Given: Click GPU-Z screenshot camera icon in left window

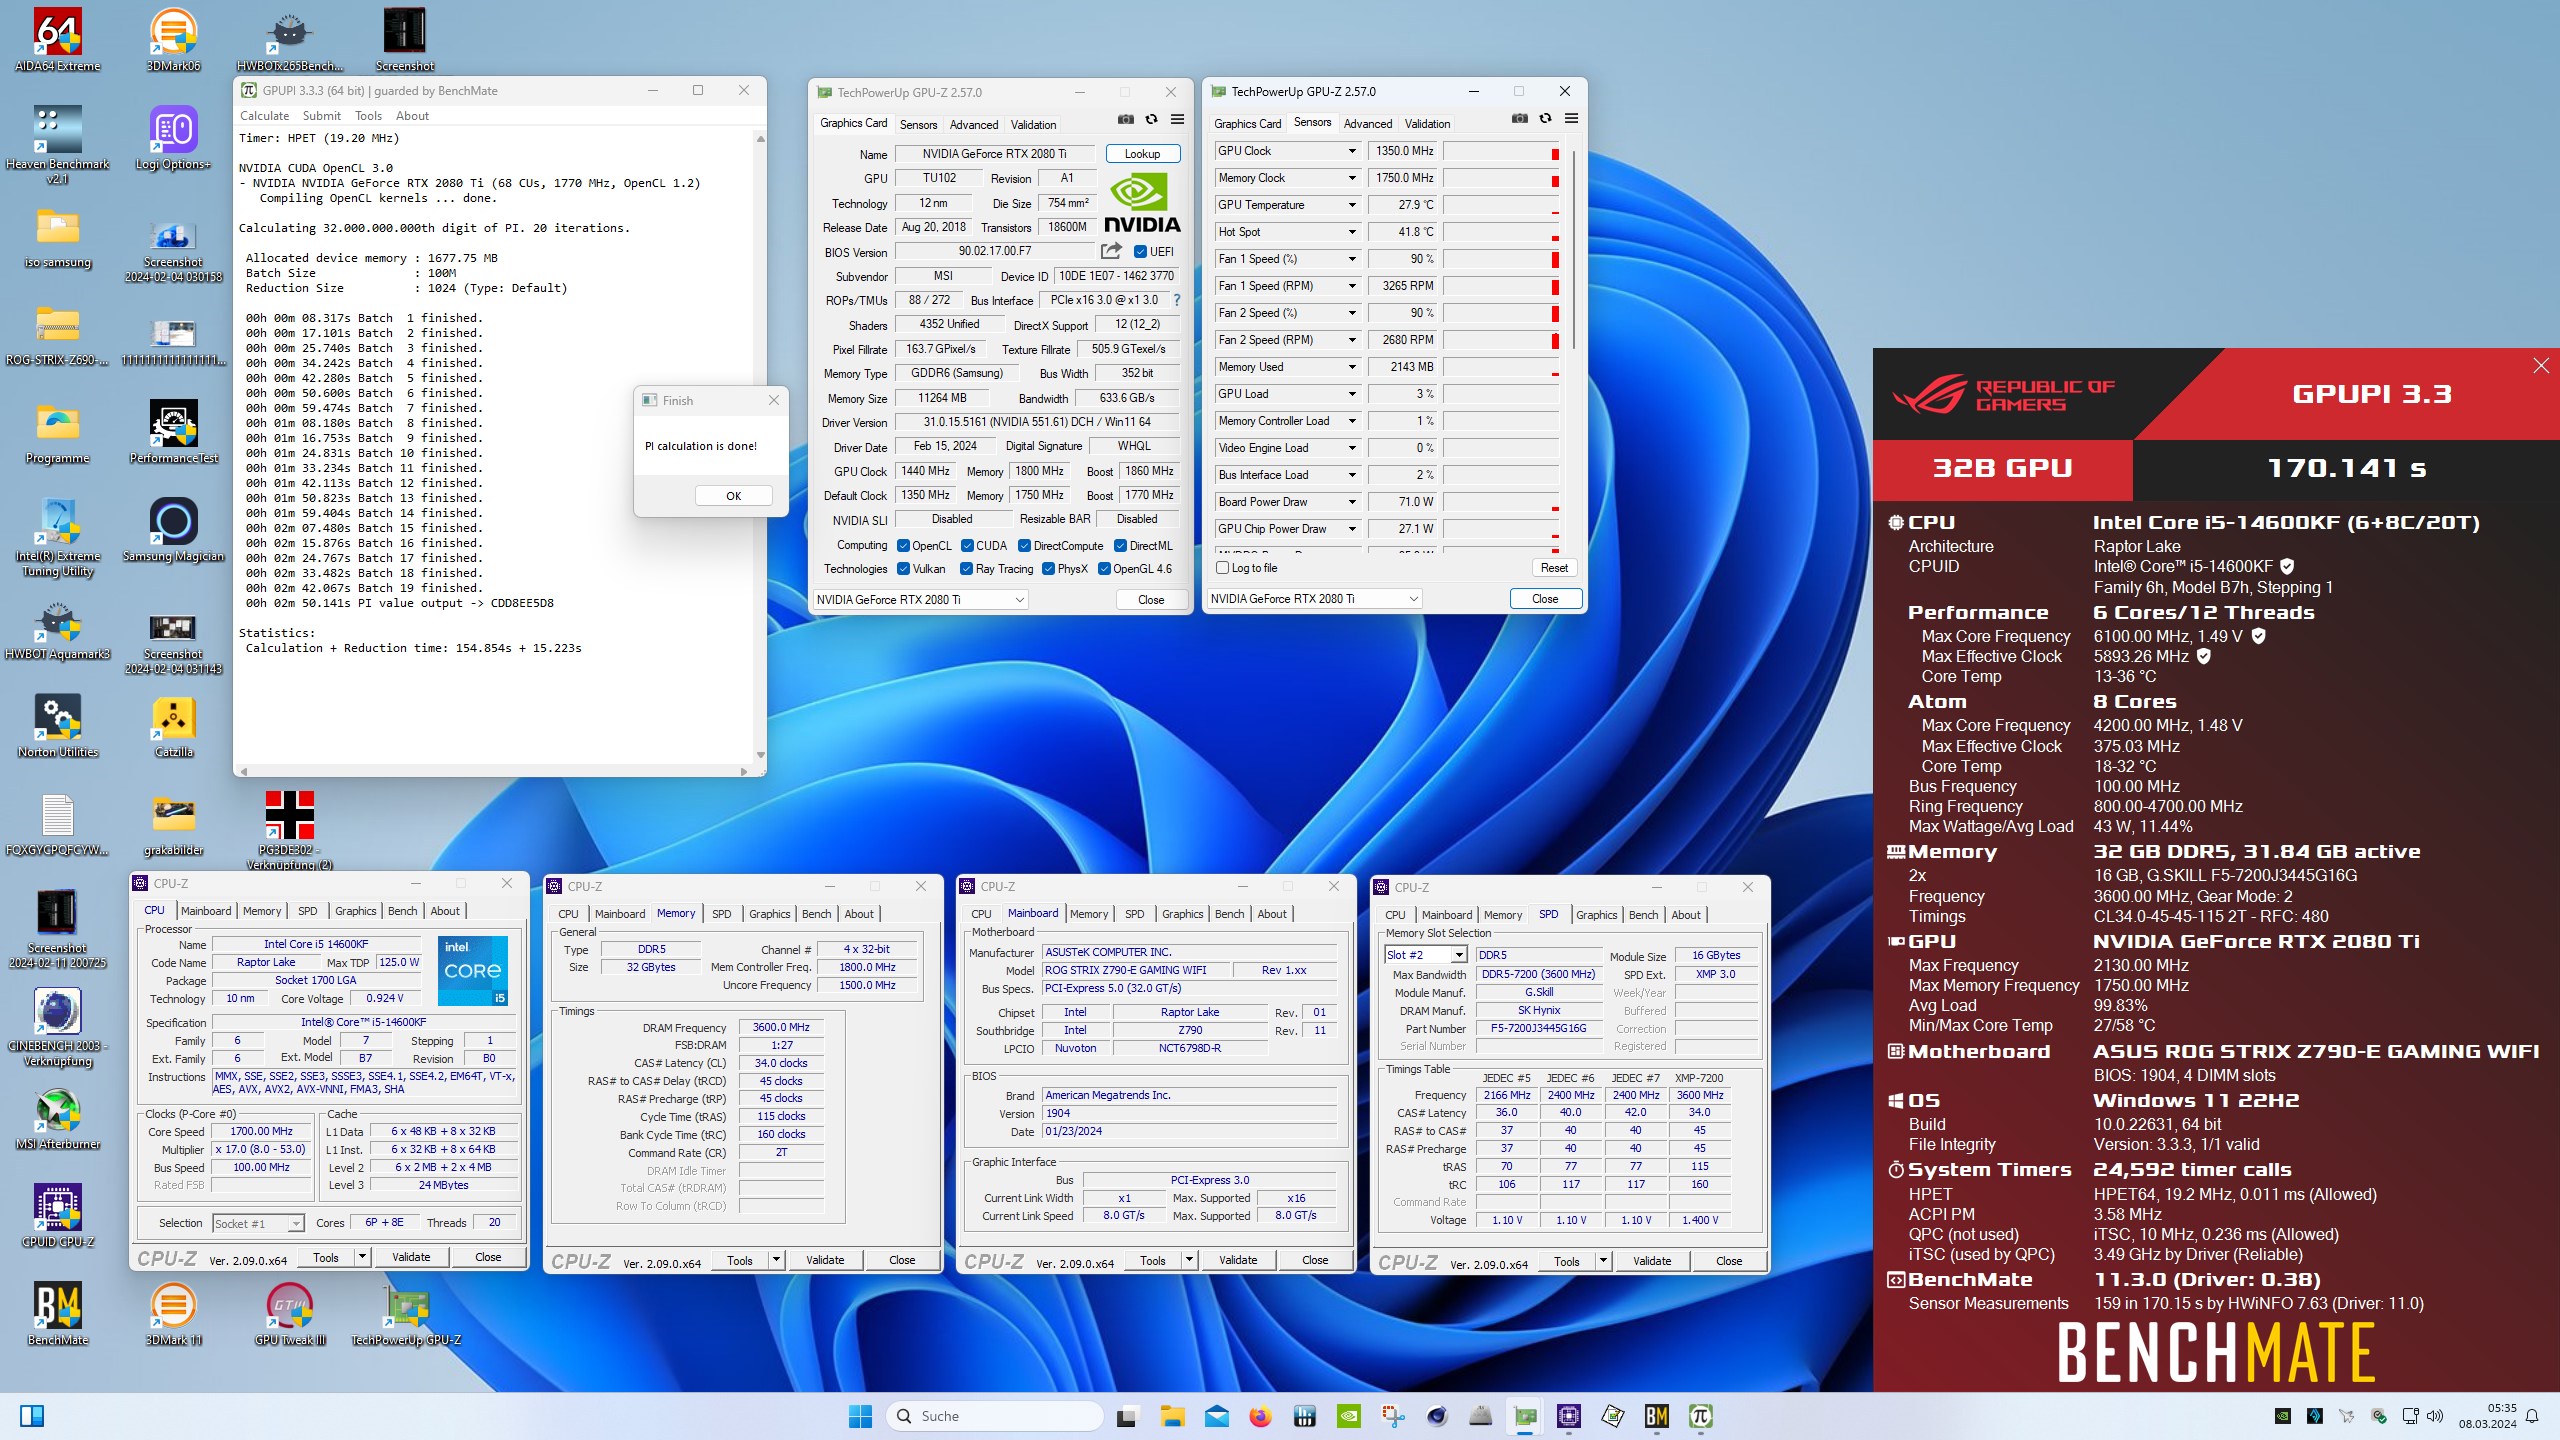Looking at the screenshot, I should tap(1126, 119).
